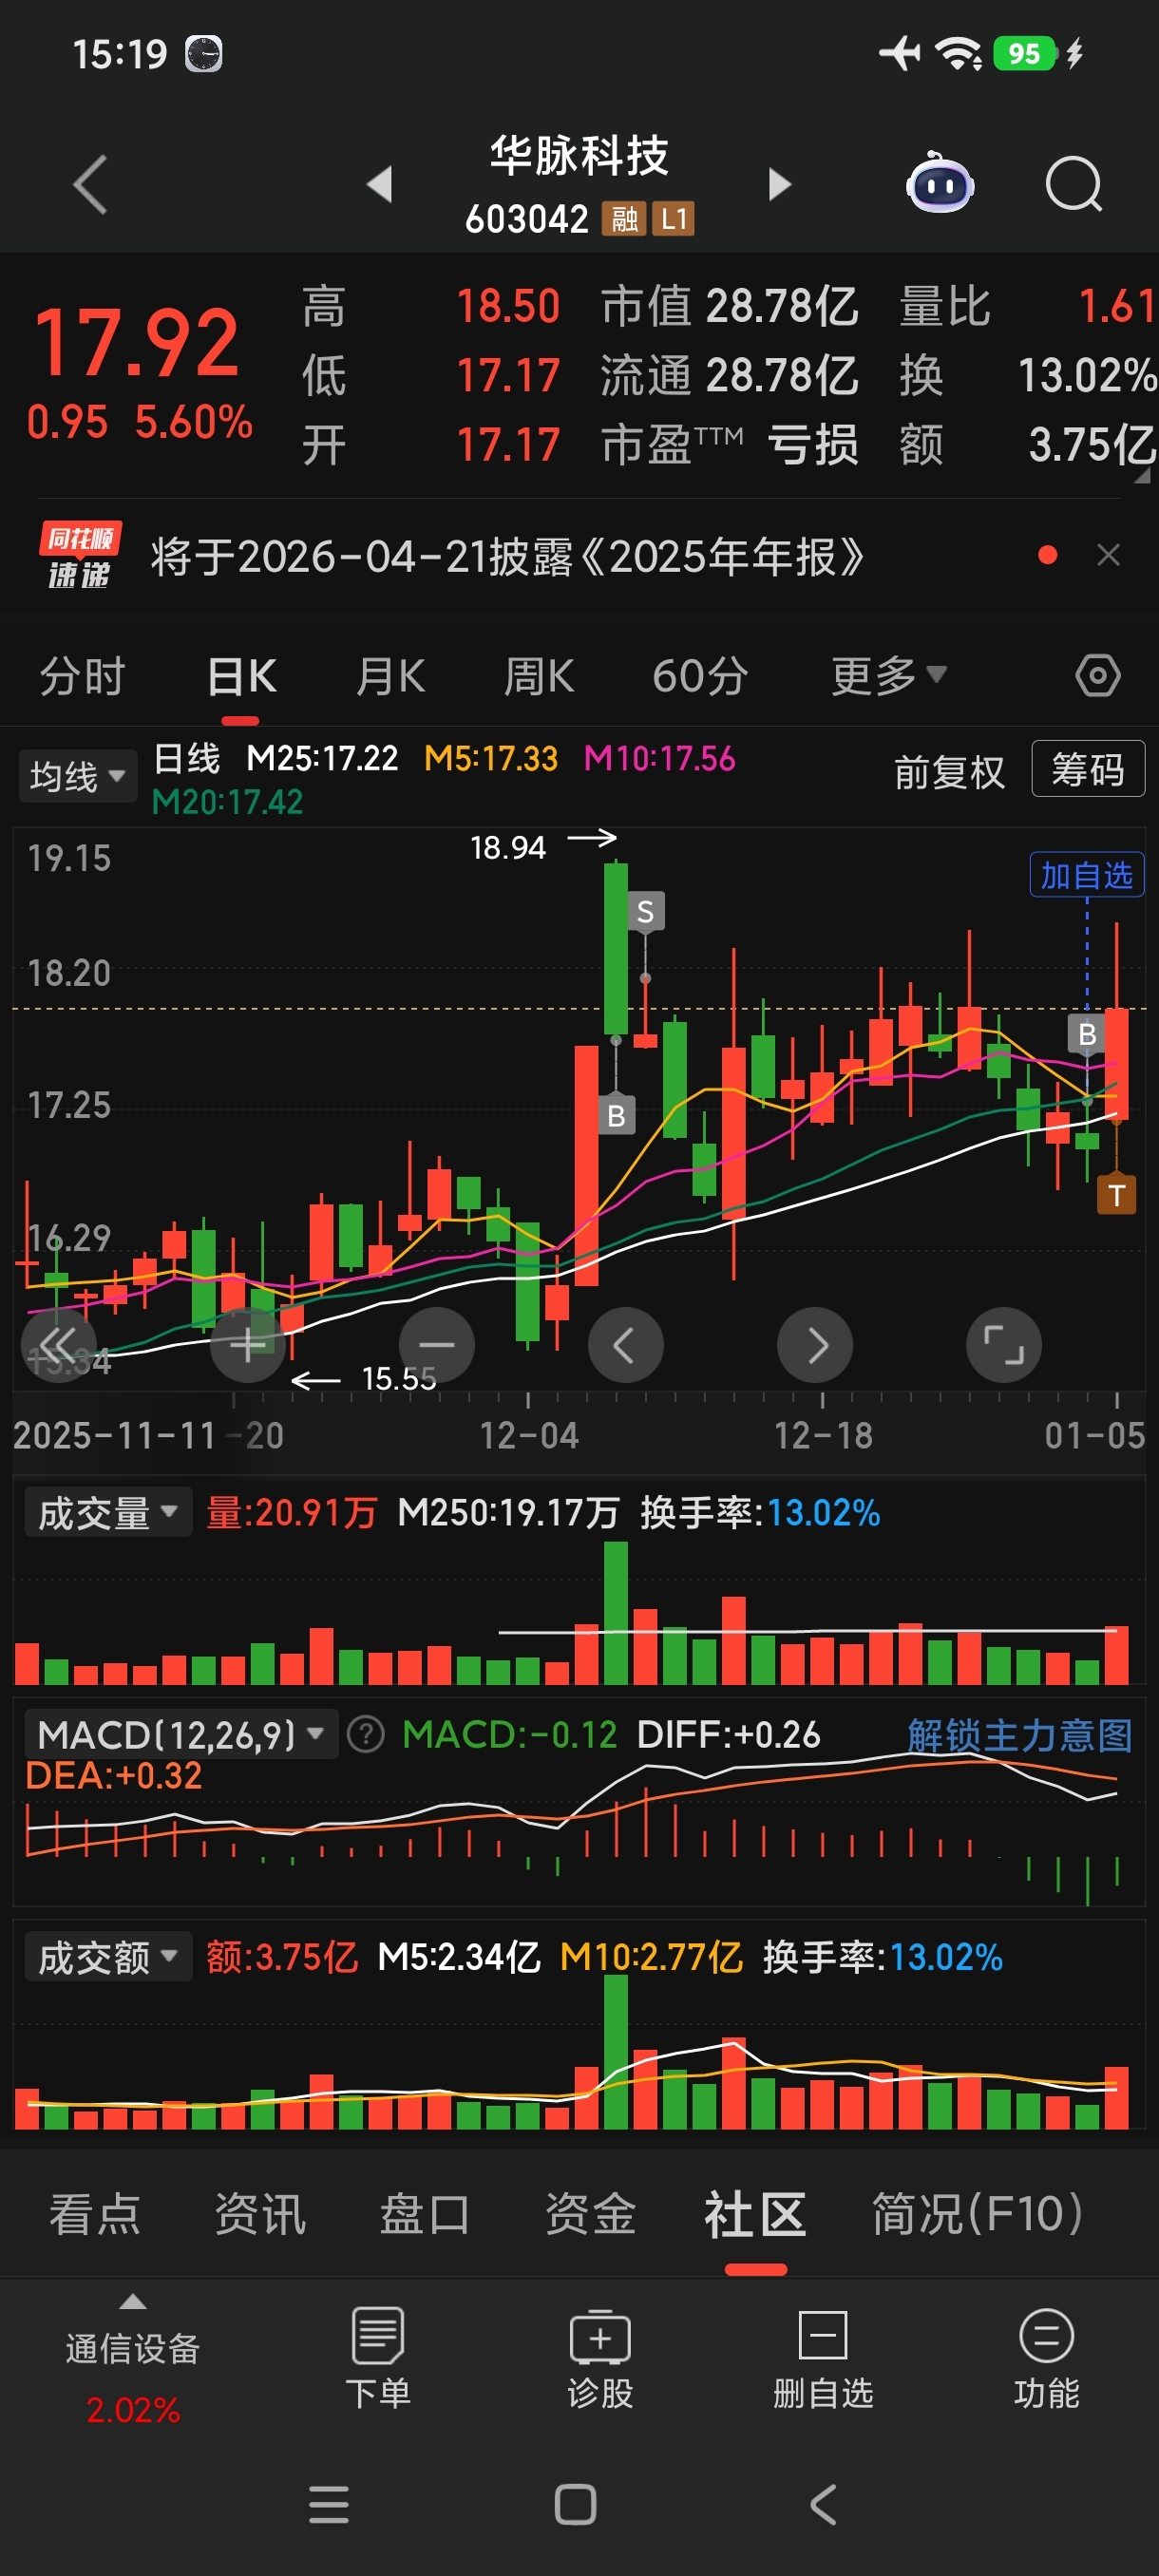Switch to 周K weekly chart tab
Image resolution: width=1159 pixels, height=2576 pixels.
[x=538, y=676]
